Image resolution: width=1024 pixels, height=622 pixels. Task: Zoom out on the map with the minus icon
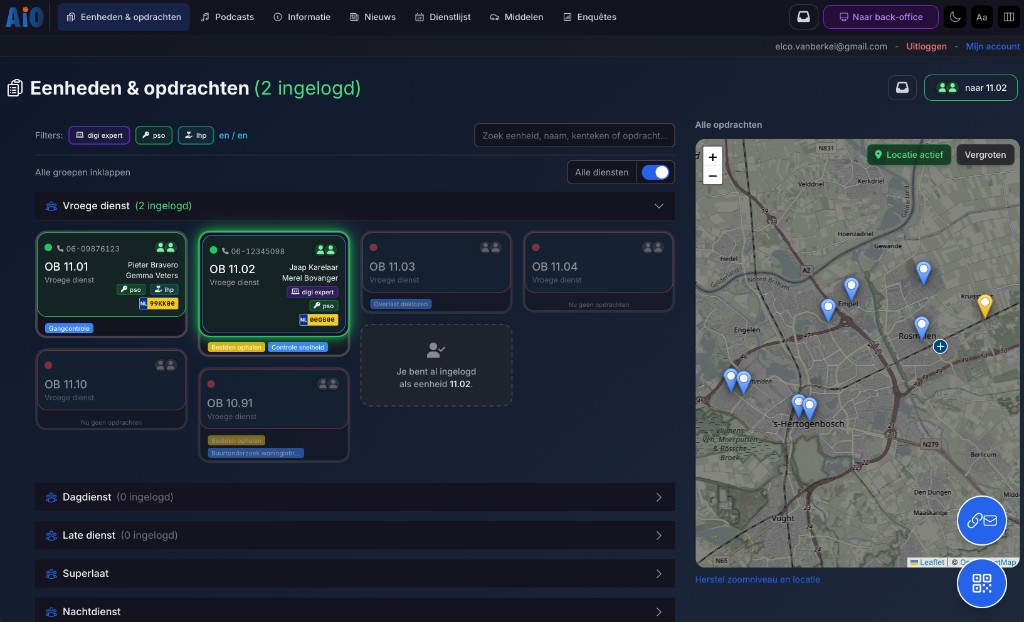[712, 175]
